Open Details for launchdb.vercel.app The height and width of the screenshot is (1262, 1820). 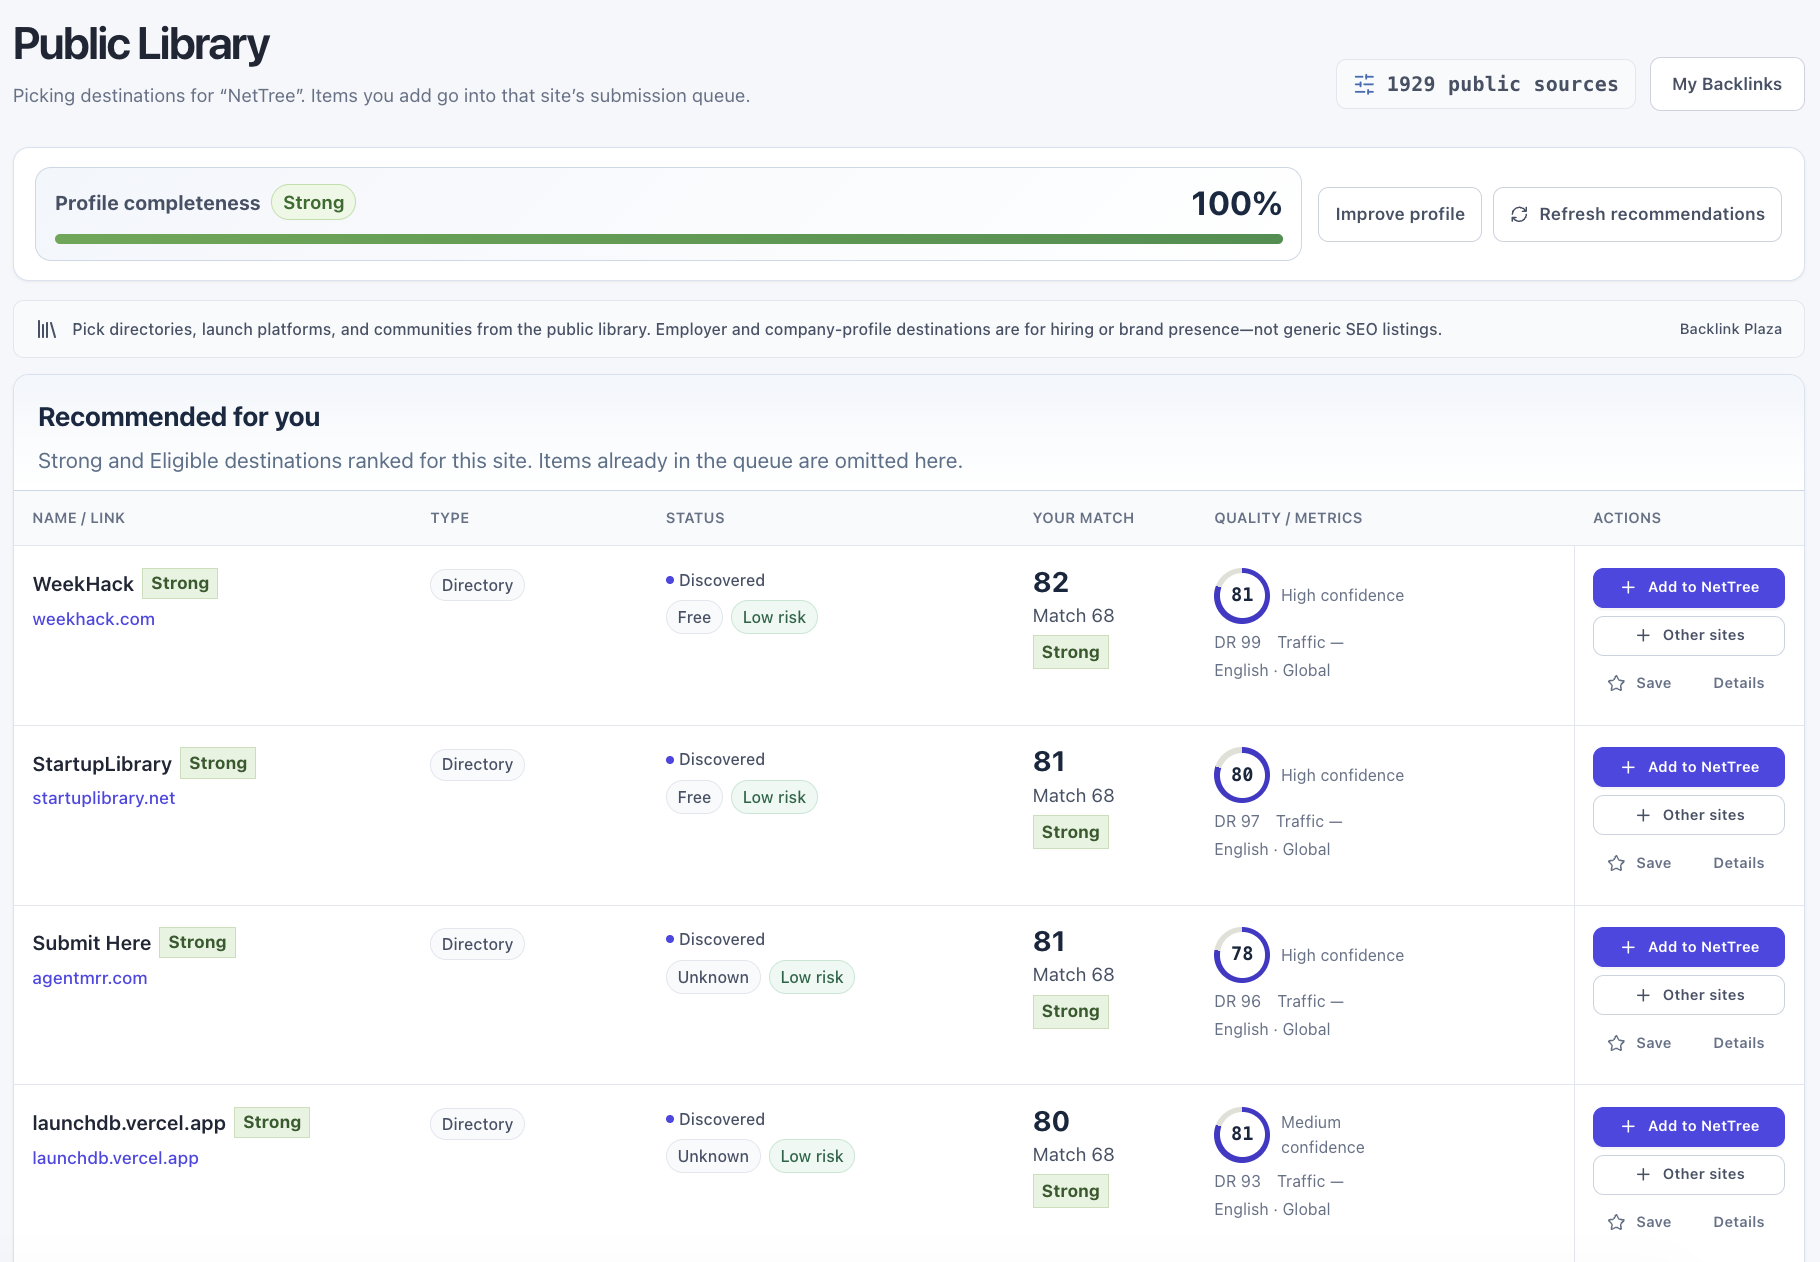coord(1739,1222)
